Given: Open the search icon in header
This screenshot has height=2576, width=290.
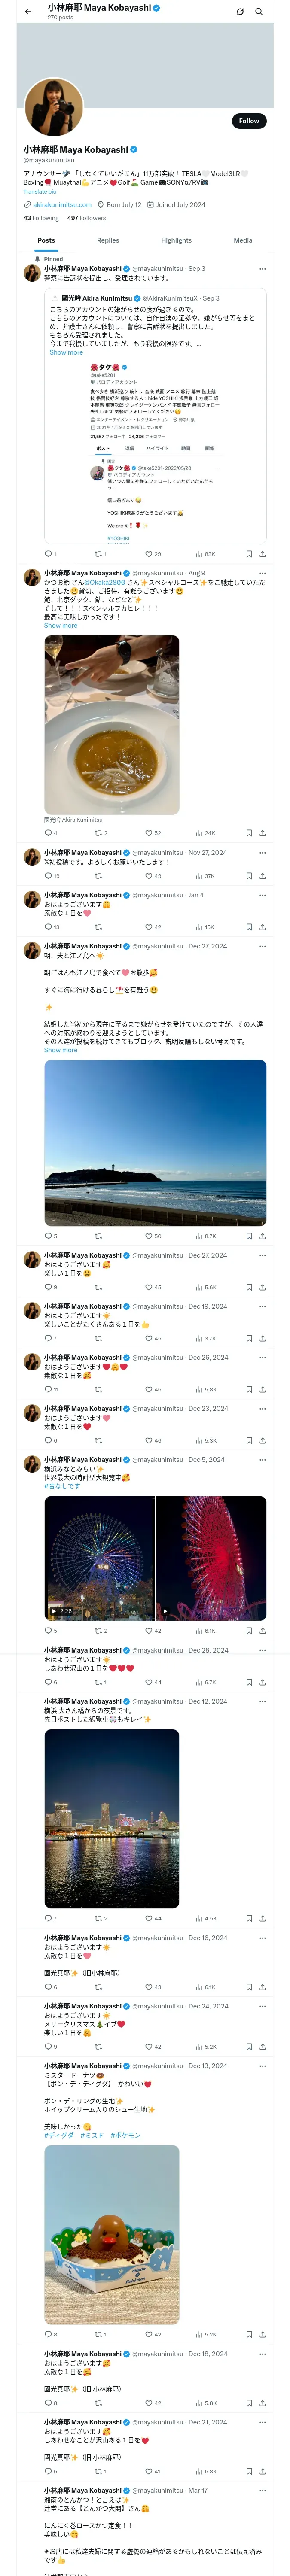Looking at the screenshot, I should click(x=259, y=12).
